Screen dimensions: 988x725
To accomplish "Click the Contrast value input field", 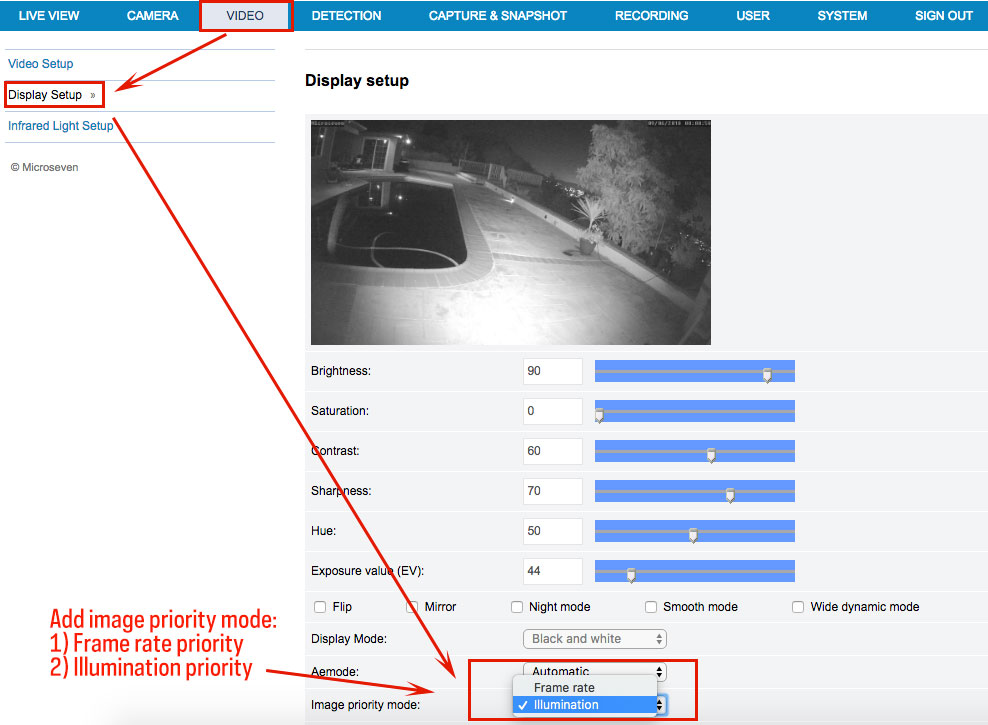I will 552,451.
